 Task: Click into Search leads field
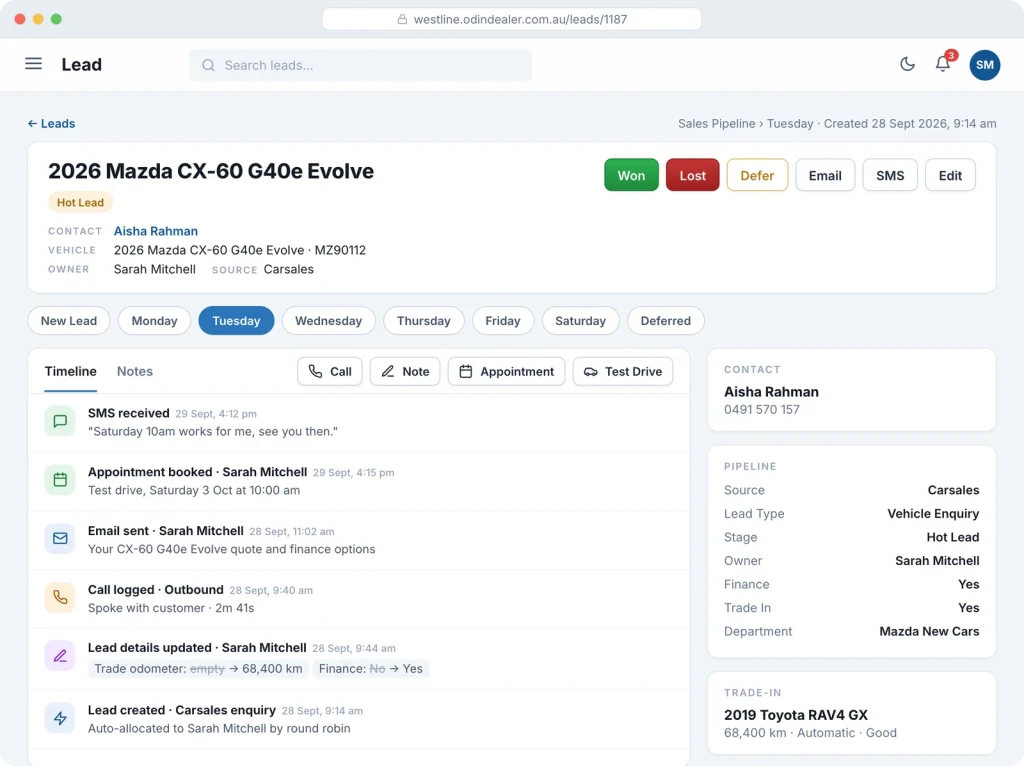[x=360, y=65]
